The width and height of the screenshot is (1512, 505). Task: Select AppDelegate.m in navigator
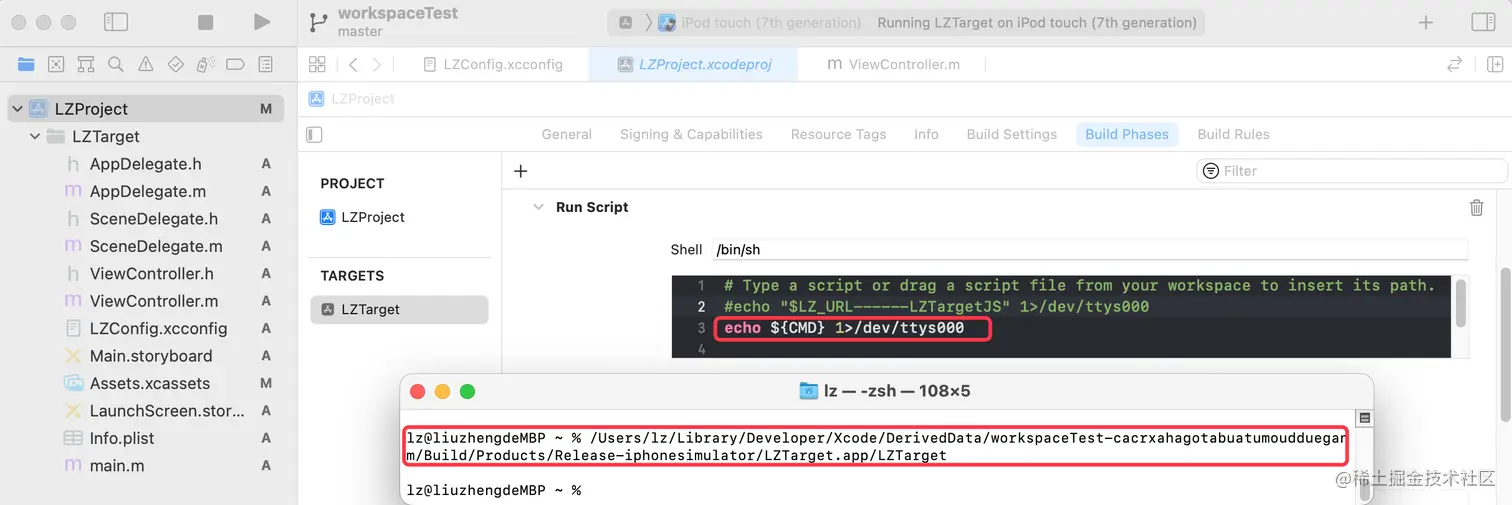pos(147,191)
